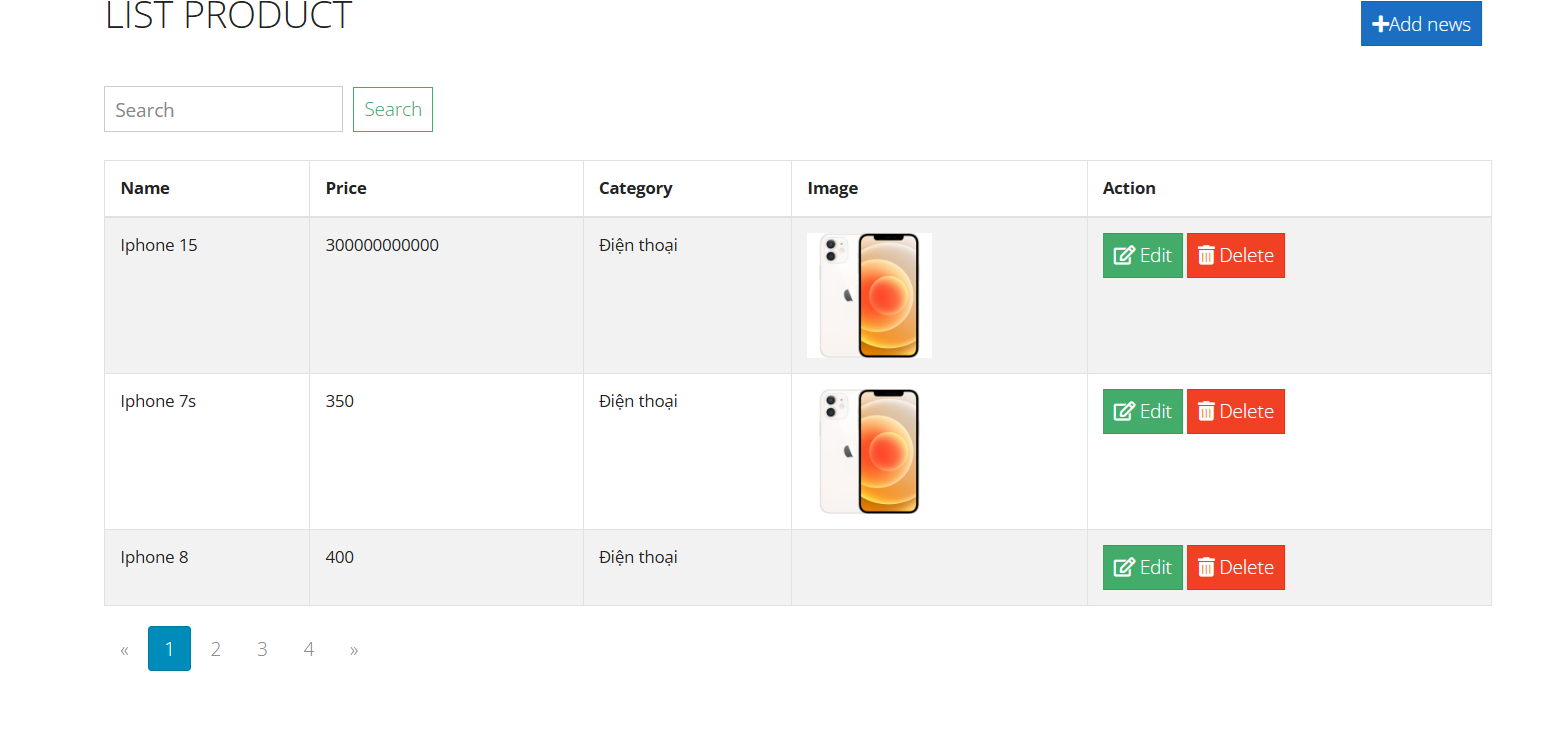The image size is (1566, 749).
Task: Click the green Search button
Action: 393,109
